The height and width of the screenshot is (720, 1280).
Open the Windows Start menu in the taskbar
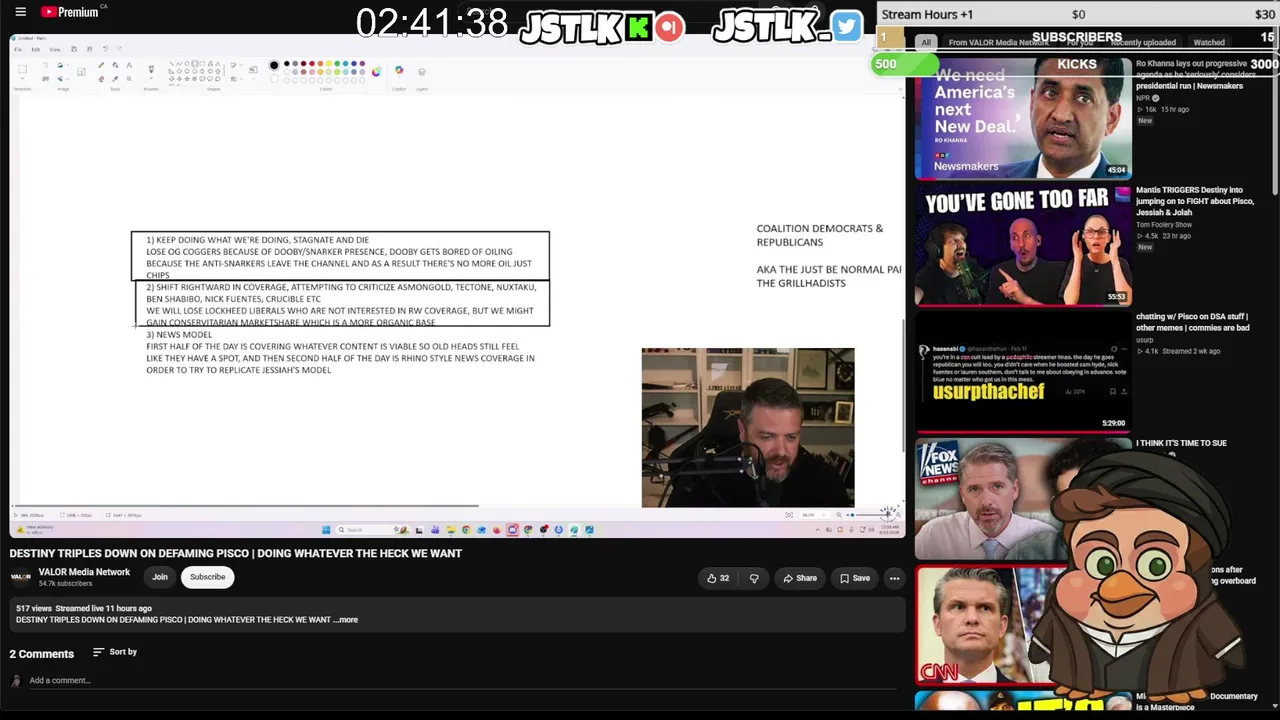point(326,530)
